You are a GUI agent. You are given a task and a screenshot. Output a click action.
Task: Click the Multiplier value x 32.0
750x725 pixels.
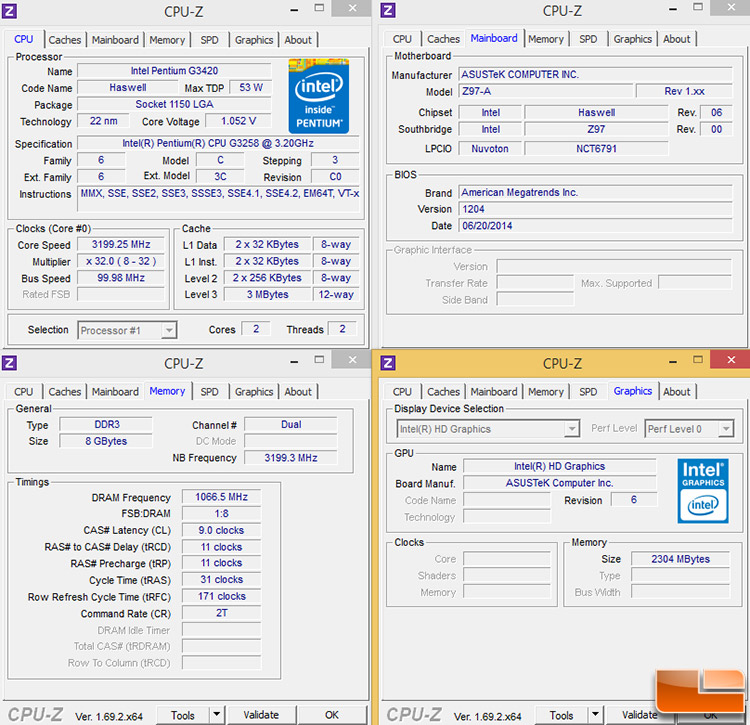click(121, 261)
